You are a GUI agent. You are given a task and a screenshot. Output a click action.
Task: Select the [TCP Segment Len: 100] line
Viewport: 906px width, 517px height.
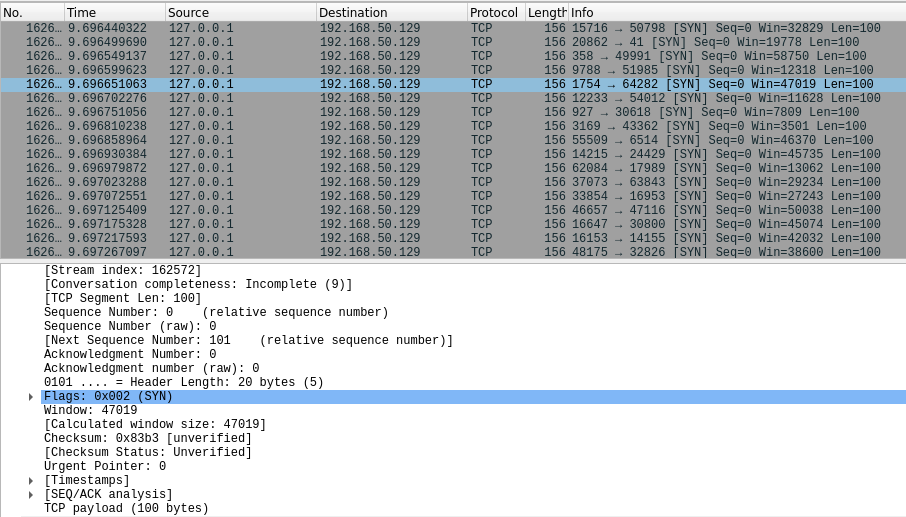point(122,298)
